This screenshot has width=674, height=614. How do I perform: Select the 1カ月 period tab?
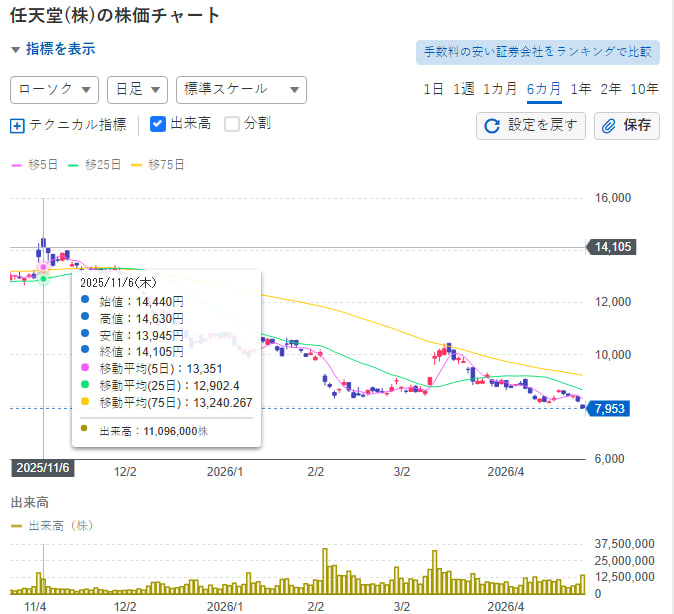click(x=500, y=89)
